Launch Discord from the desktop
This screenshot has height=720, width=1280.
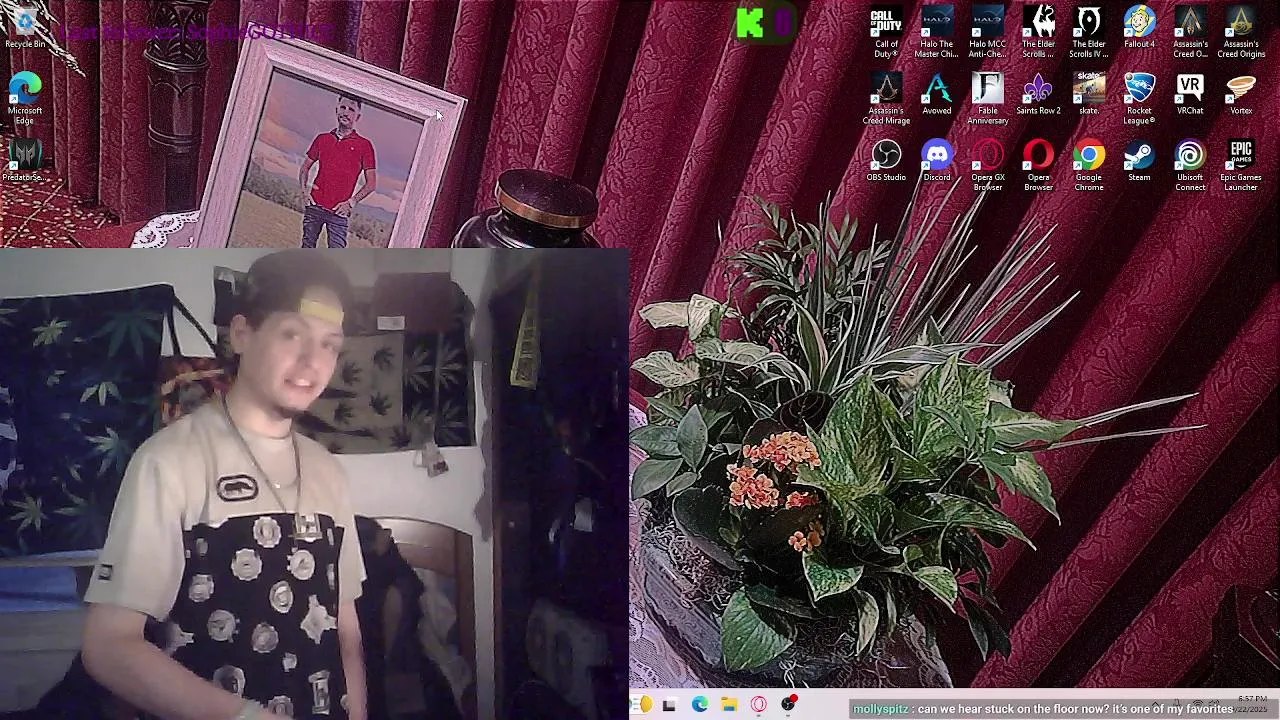point(937,161)
